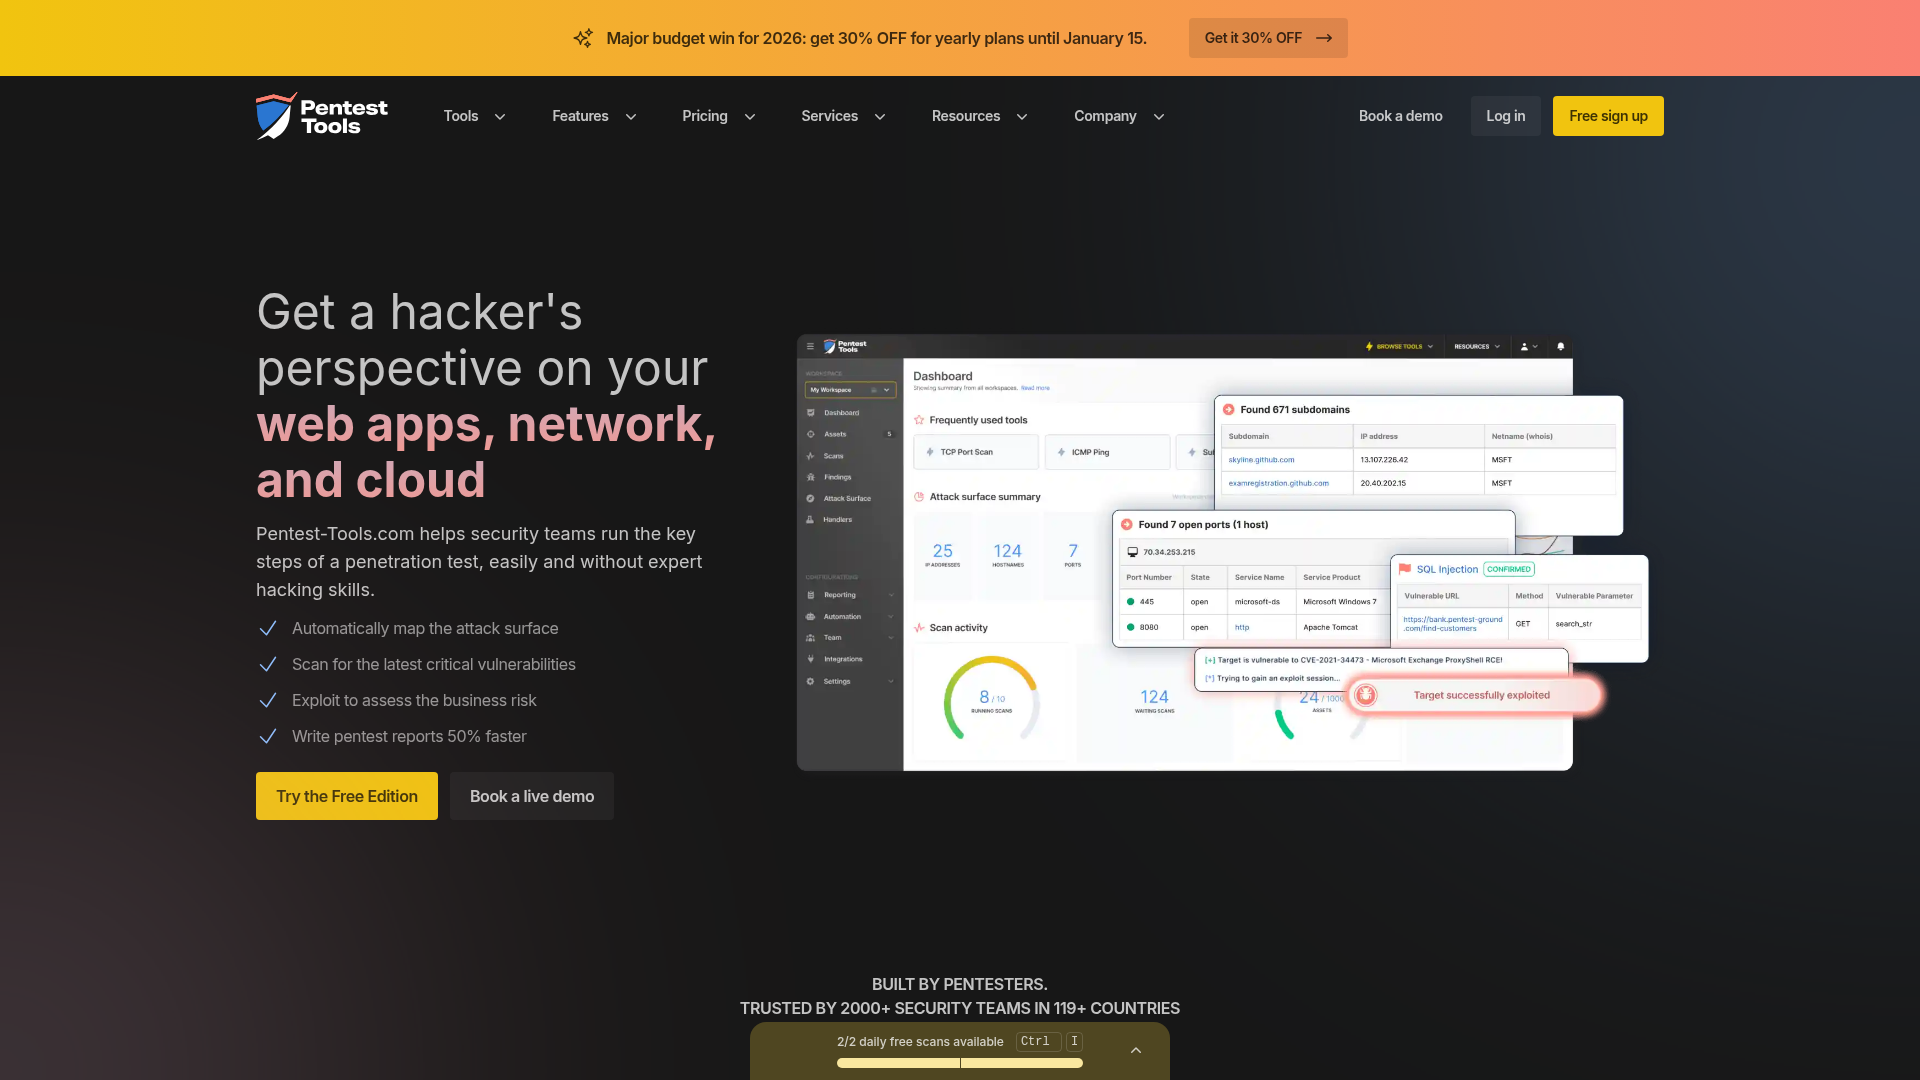
Task: Click the pie chart icon beside Attack surface summary
Action: pos(919,497)
